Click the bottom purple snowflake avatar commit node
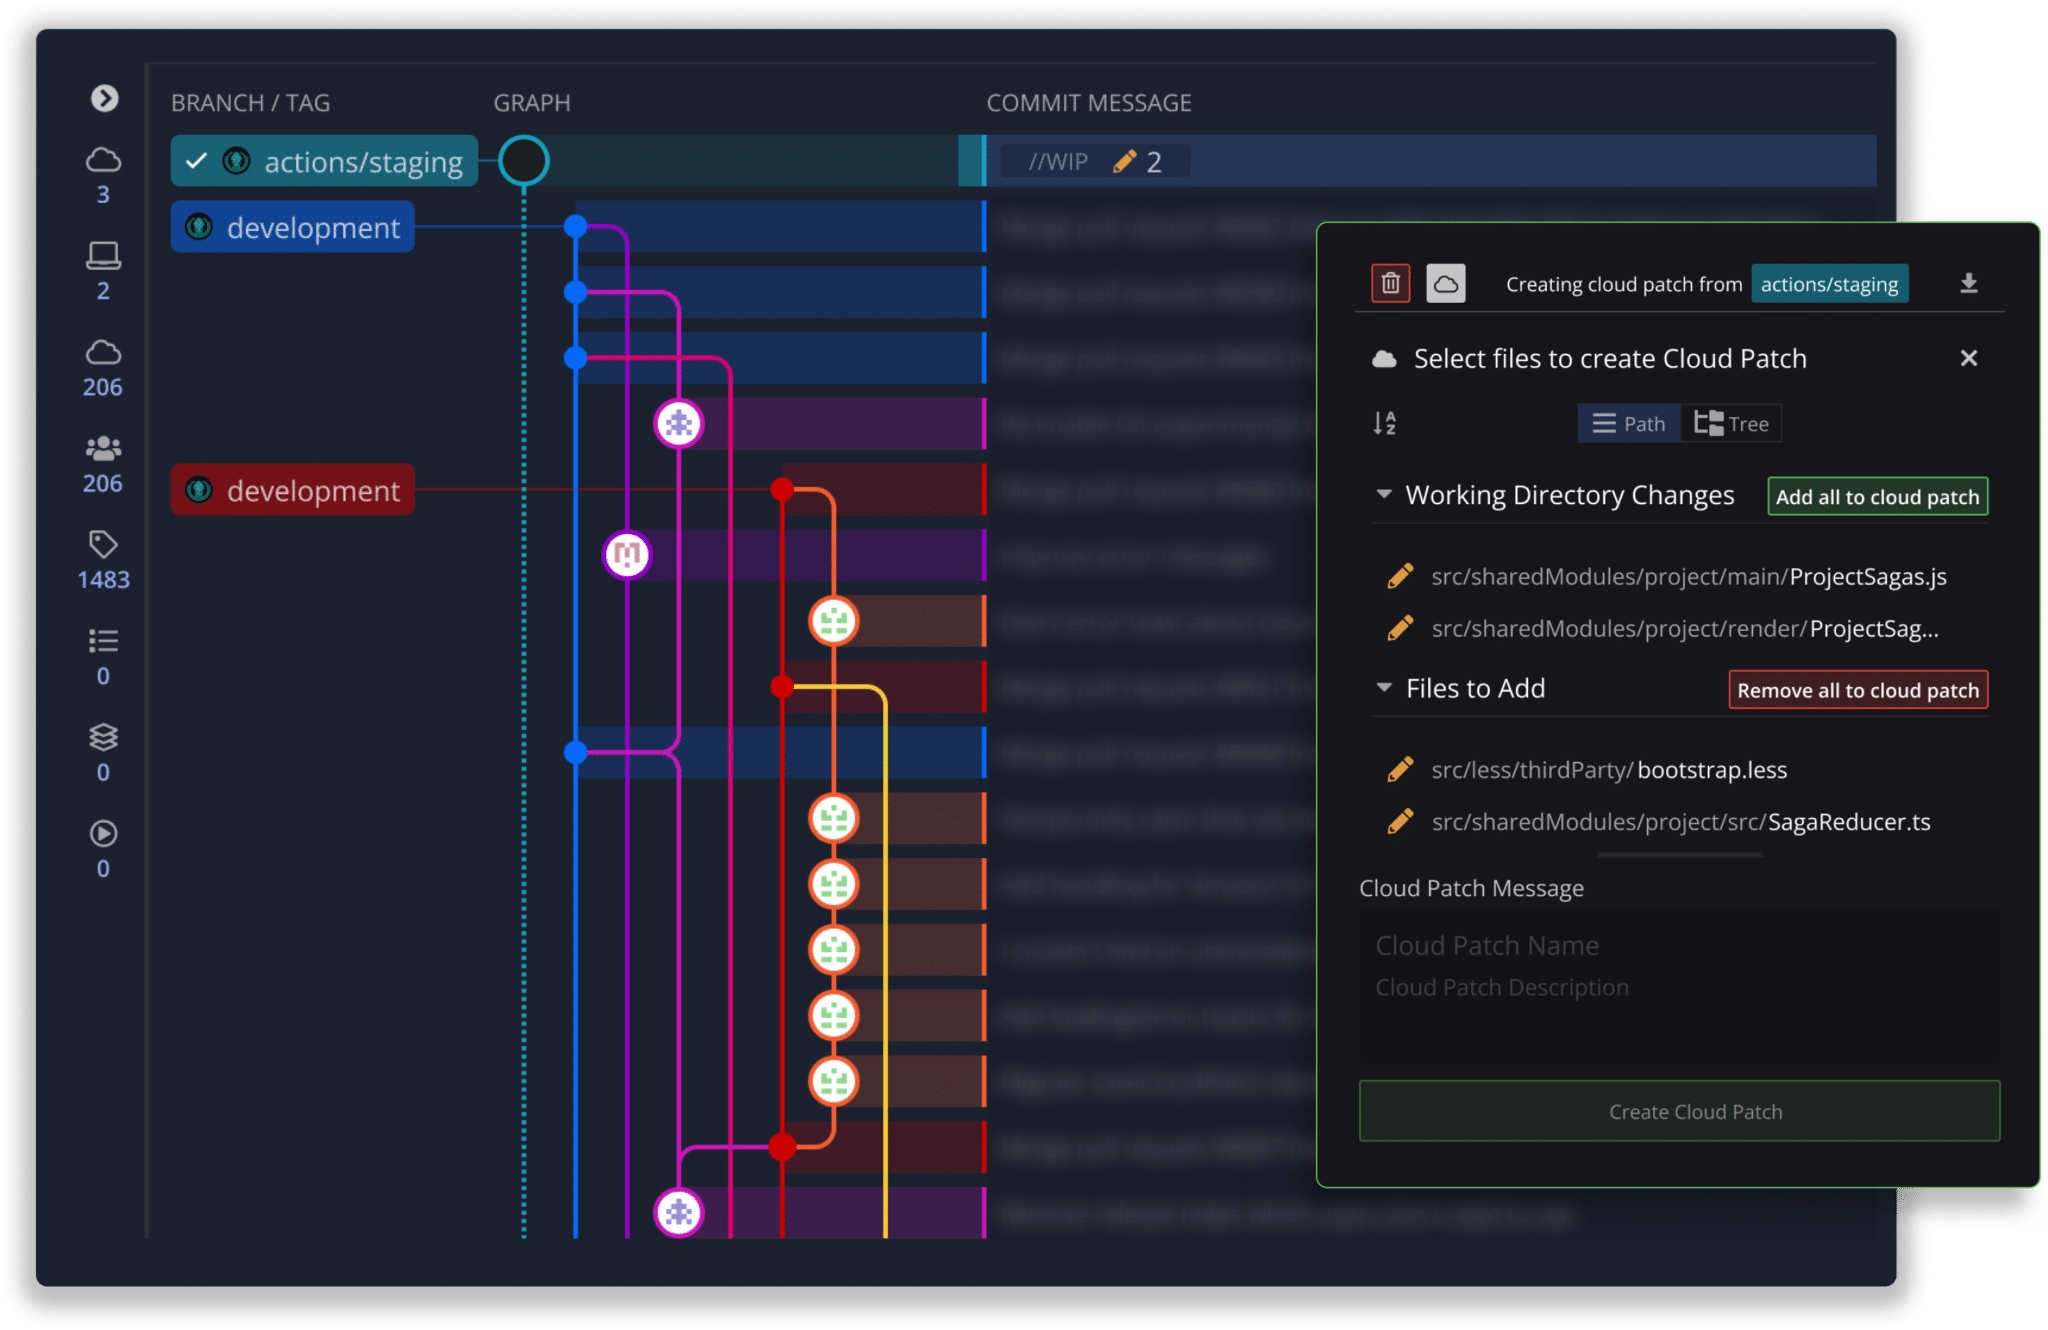This screenshot has width=2048, height=1330. (x=678, y=1213)
